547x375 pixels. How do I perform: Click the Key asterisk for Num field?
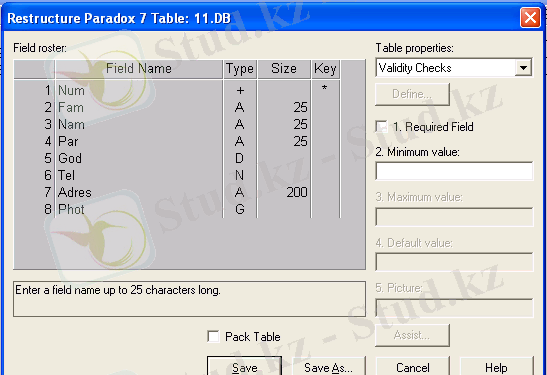(325, 89)
